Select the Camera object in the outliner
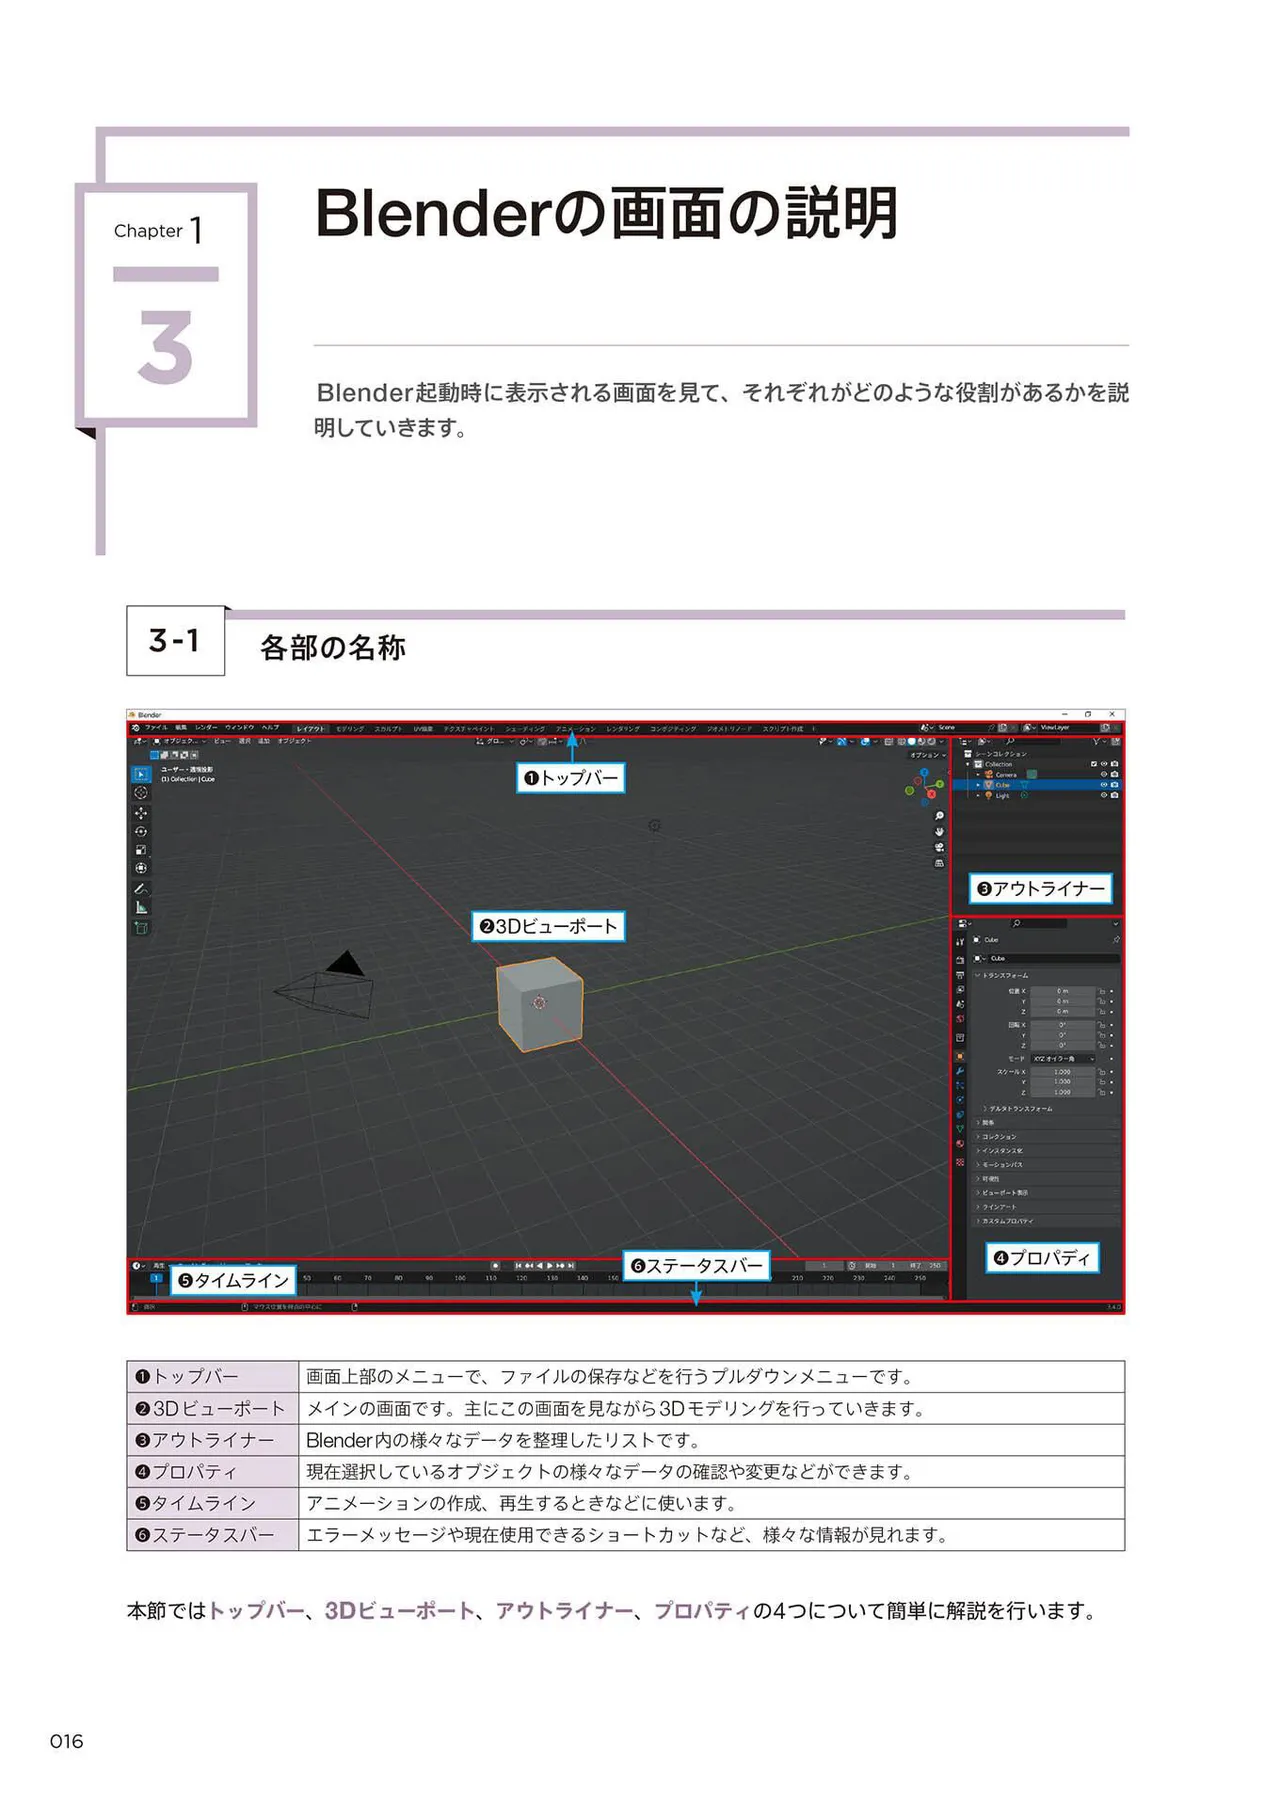This screenshot has width=1280, height=1807. (x=1006, y=775)
